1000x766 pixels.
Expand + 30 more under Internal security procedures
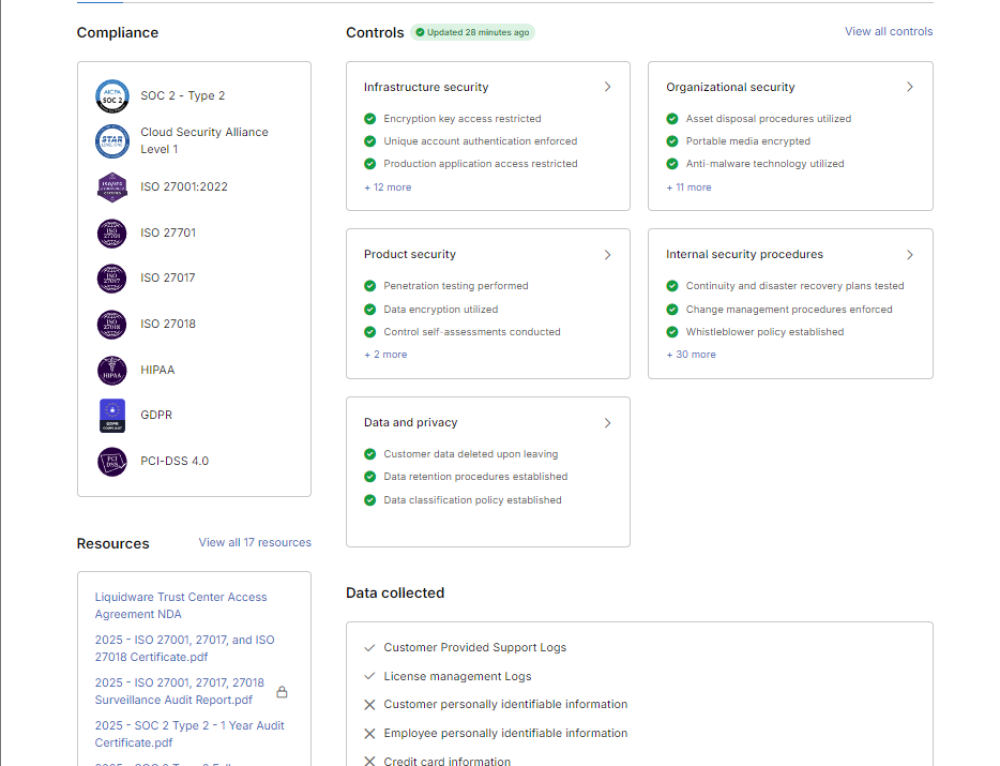click(689, 354)
